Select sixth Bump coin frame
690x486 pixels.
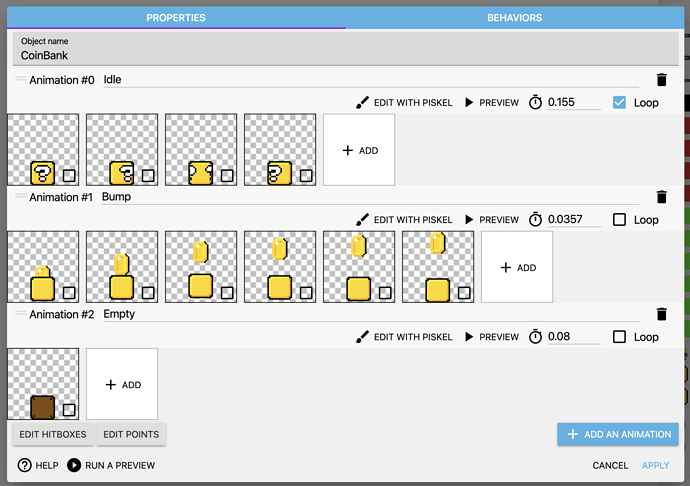(x=438, y=267)
